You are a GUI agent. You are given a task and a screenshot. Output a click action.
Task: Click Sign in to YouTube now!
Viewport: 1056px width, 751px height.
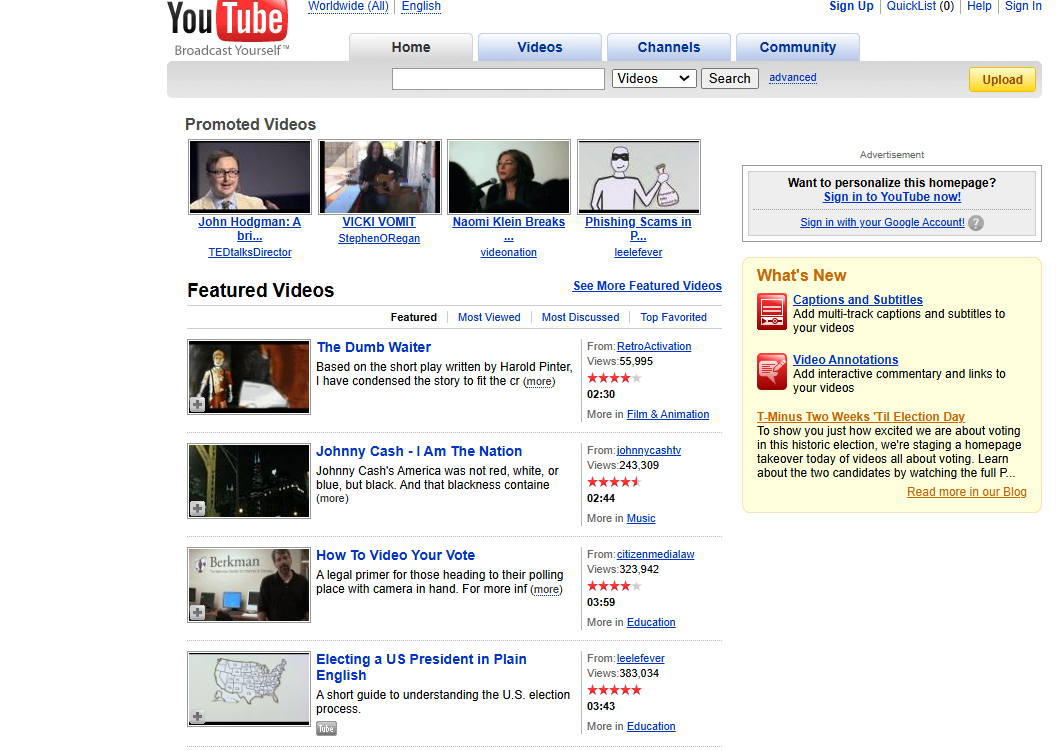click(x=892, y=197)
